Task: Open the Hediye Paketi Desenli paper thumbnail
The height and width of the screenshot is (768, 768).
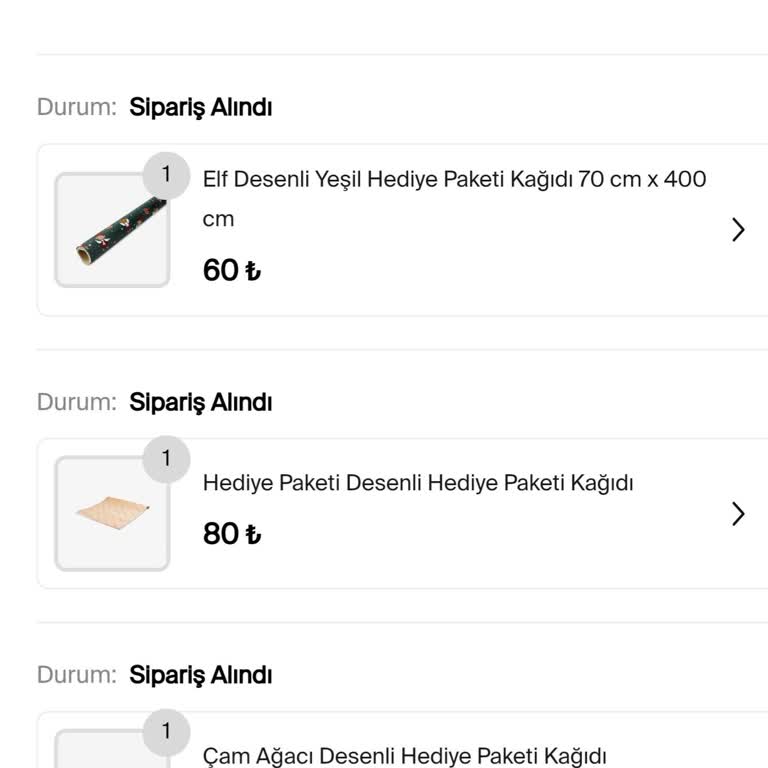Action: 112,514
